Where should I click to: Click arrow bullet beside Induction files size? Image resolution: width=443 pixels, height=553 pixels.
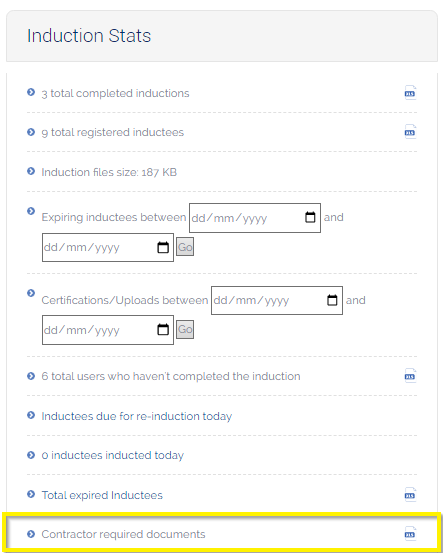[31, 171]
